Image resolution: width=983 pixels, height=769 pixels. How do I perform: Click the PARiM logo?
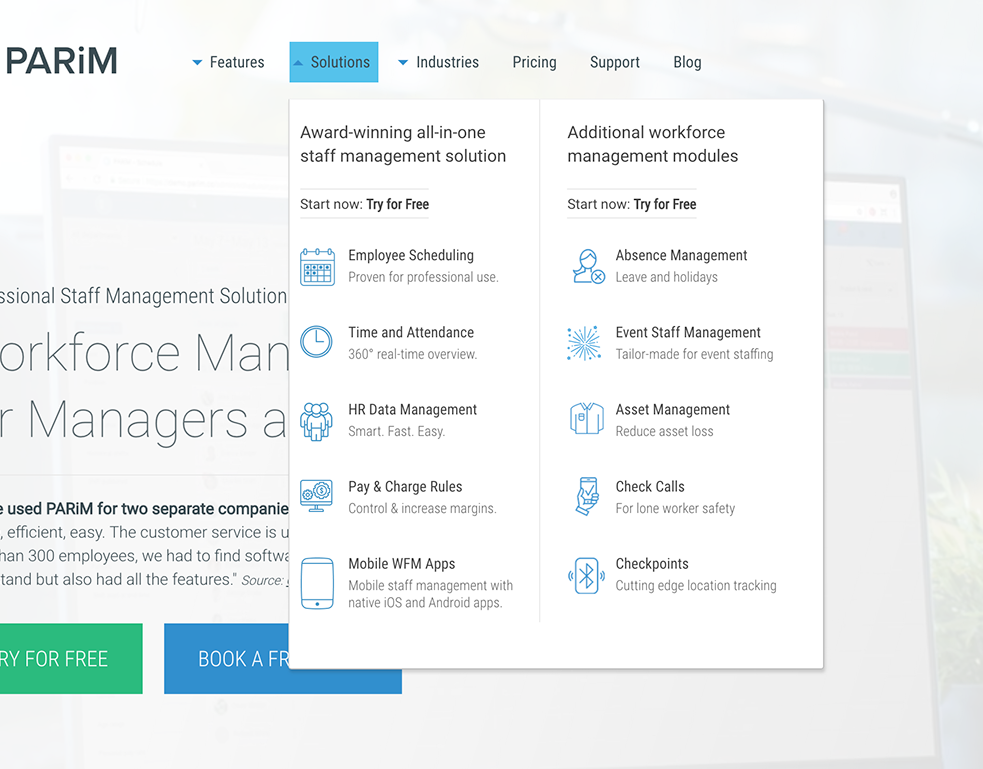61,61
